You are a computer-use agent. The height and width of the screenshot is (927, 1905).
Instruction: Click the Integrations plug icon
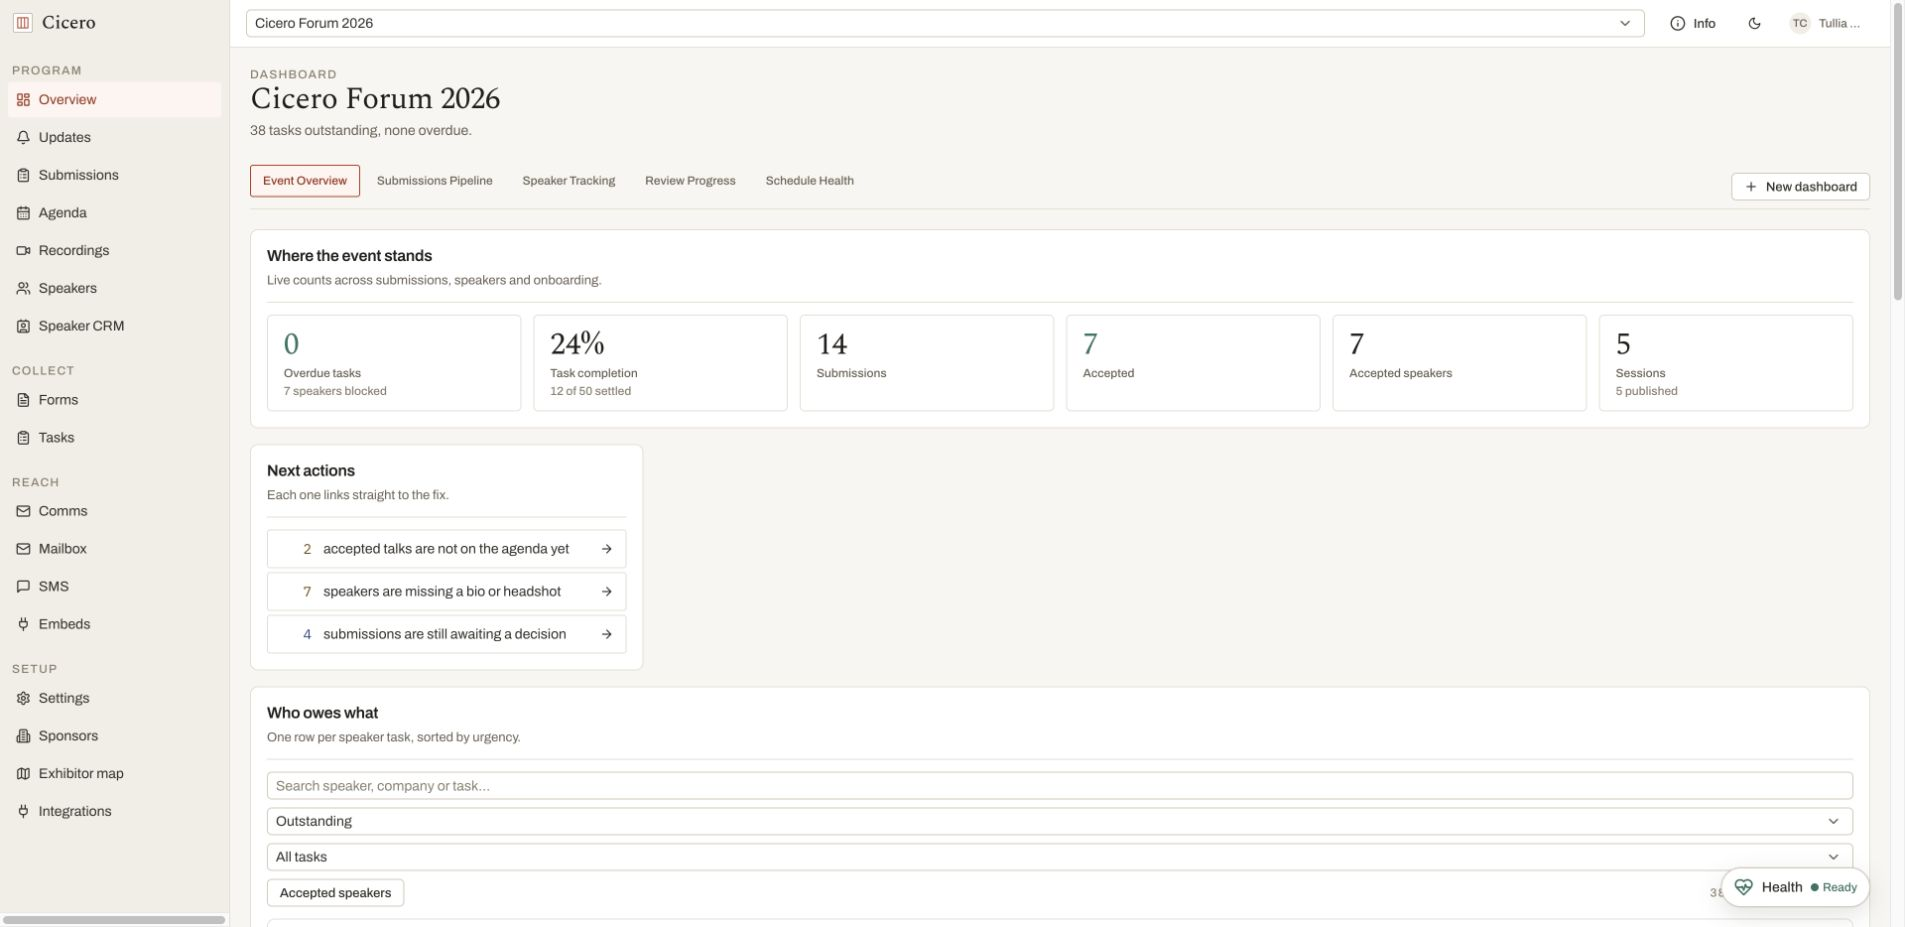click(23, 811)
